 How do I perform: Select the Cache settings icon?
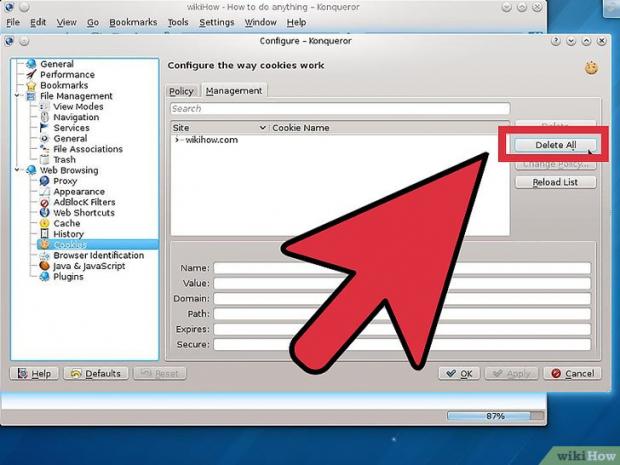pos(45,223)
